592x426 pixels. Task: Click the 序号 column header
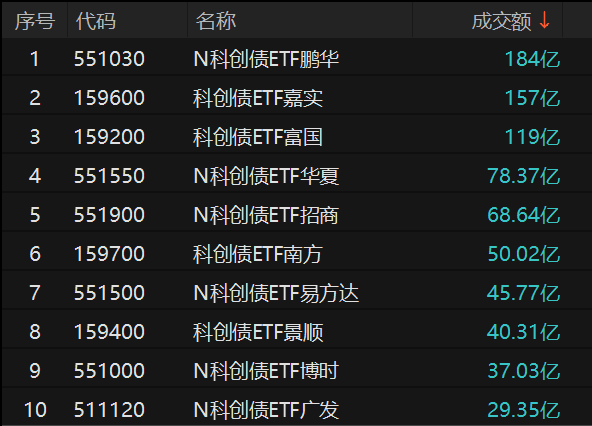pyautogui.click(x=35, y=21)
